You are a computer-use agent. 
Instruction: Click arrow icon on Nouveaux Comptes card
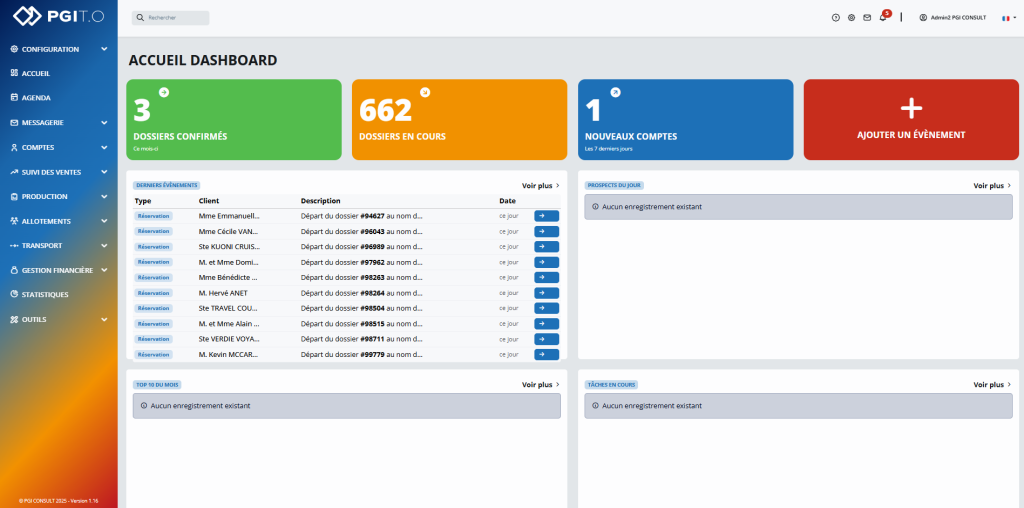(615, 92)
